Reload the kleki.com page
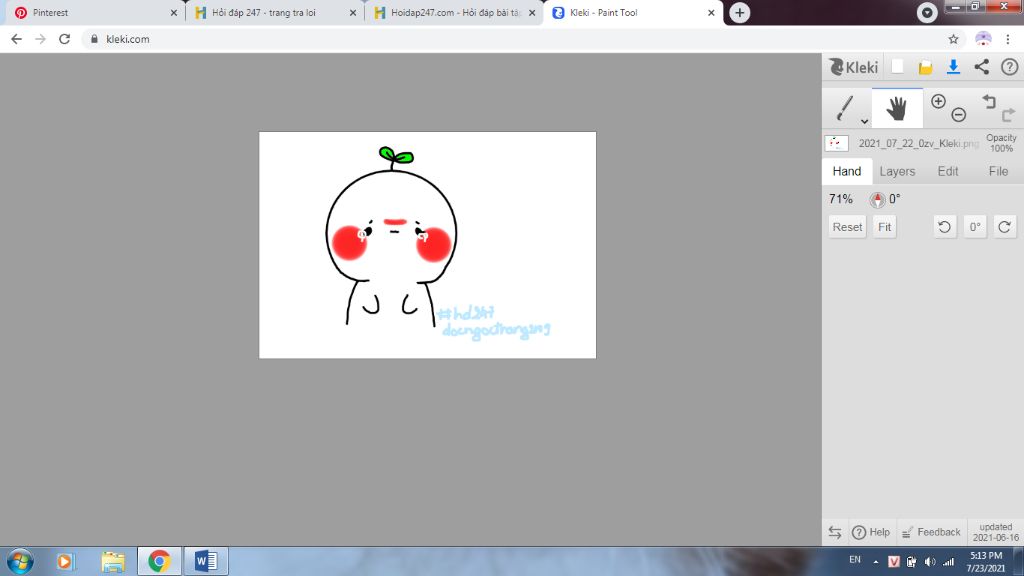This screenshot has width=1024, height=576. tap(64, 39)
